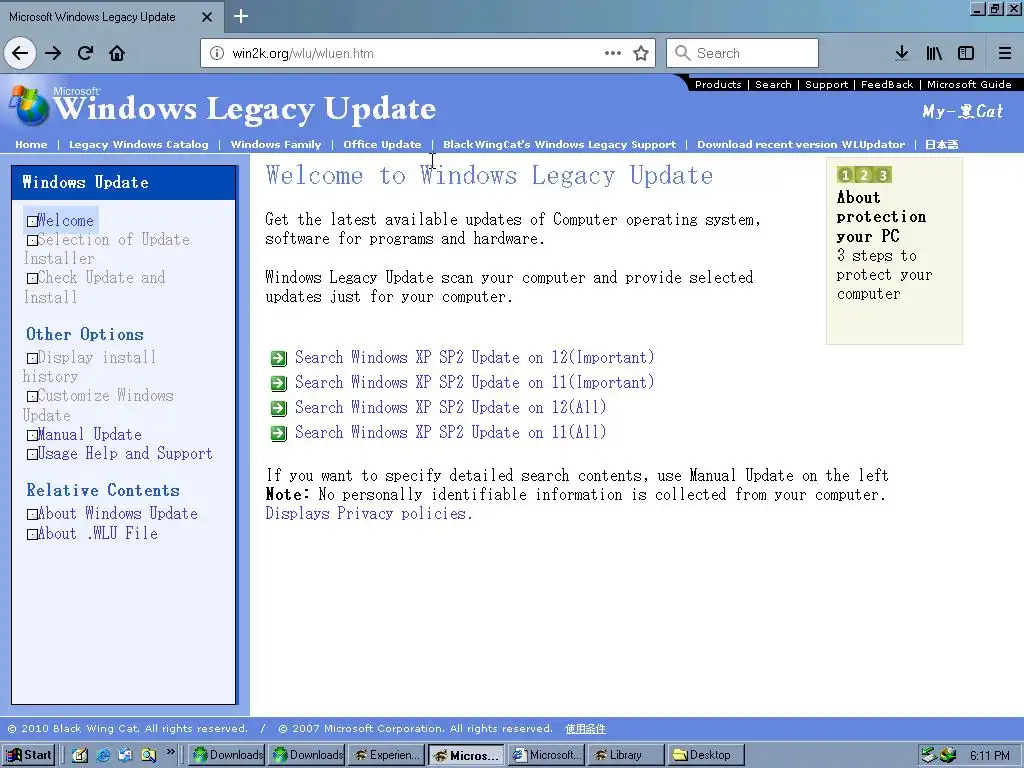Switch to the Experien... taskbar window

[x=387, y=755]
